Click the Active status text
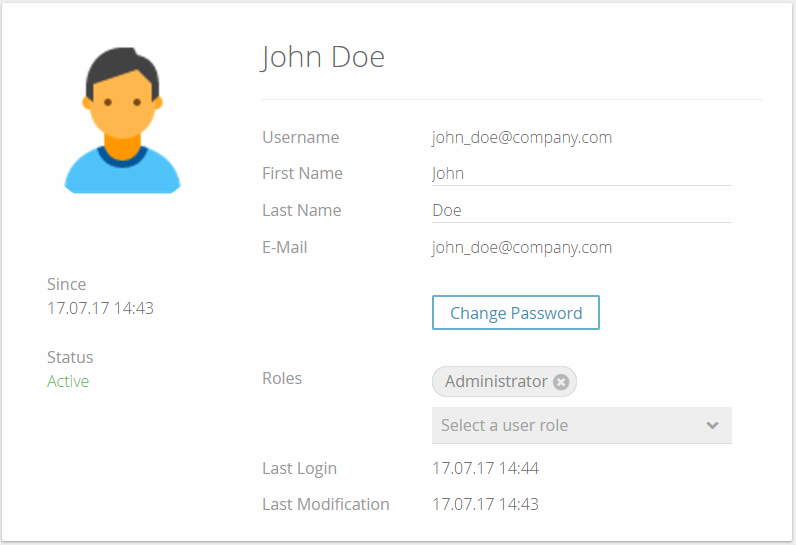The image size is (796, 545). point(68,381)
